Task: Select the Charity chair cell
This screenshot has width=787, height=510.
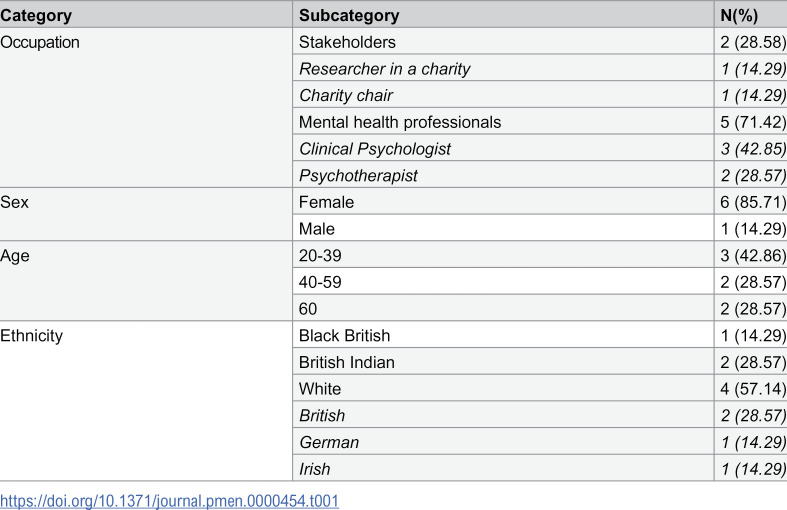Action: pos(503,95)
